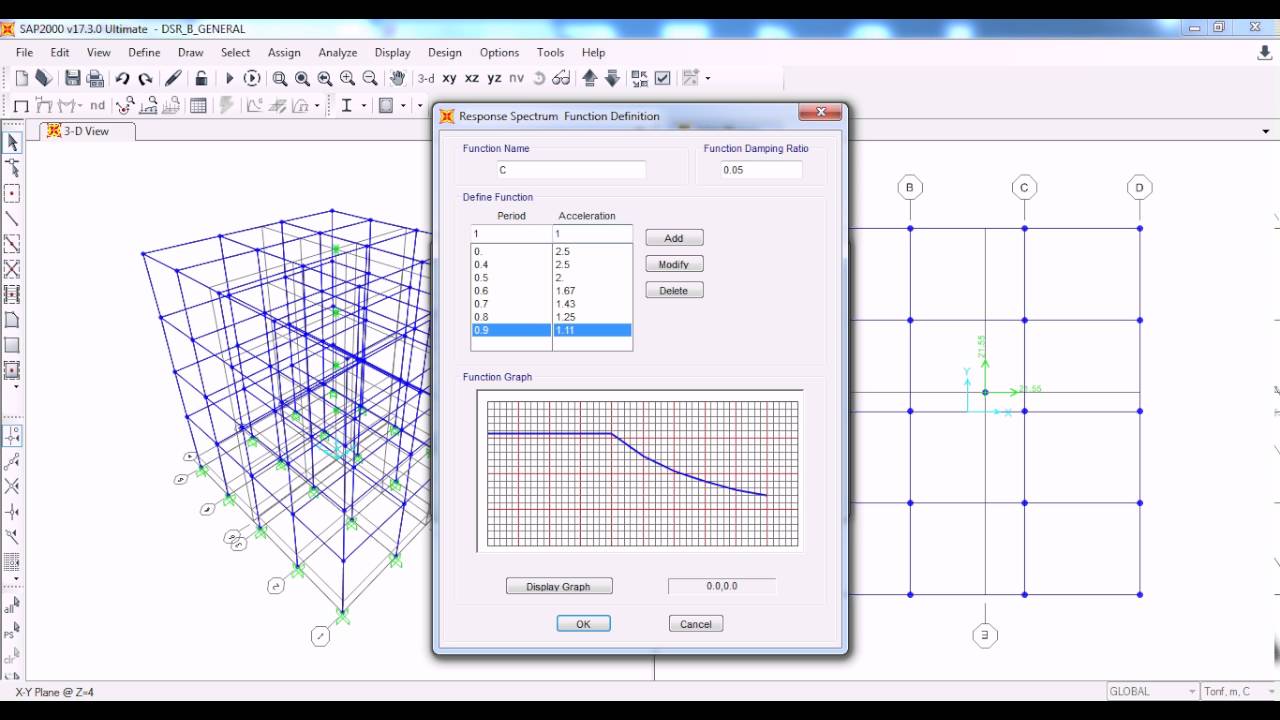Viewport: 1280px width, 720px height.
Task: Switch to the 3-D View tab
Action: (88, 131)
